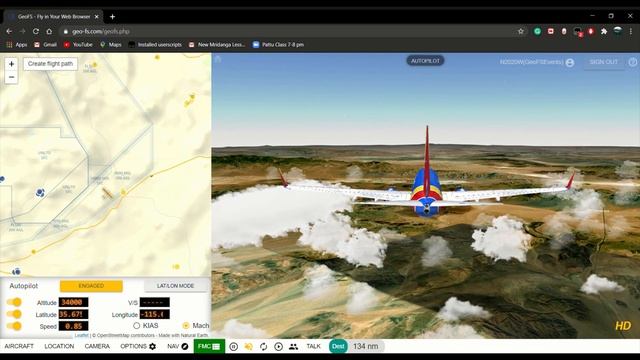The width and height of the screenshot is (640, 360).
Task: Bookmark this page with the star icon
Action: [521, 31]
